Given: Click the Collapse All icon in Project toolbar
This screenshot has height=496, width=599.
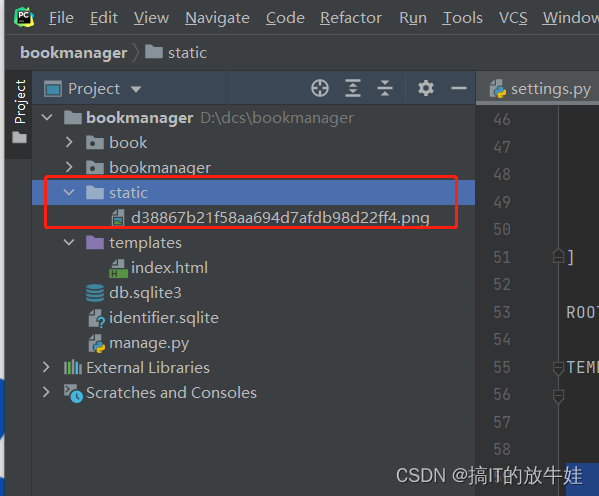Looking at the screenshot, I should pos(385,88).
